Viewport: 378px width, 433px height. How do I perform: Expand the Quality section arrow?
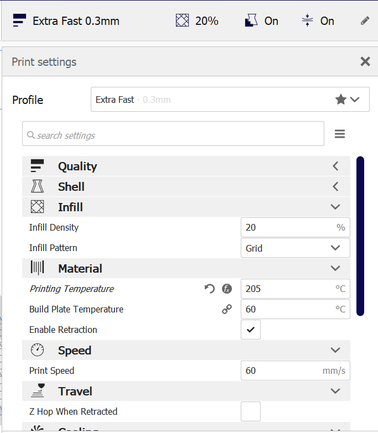pyautogui.click(x=335, y=166)
